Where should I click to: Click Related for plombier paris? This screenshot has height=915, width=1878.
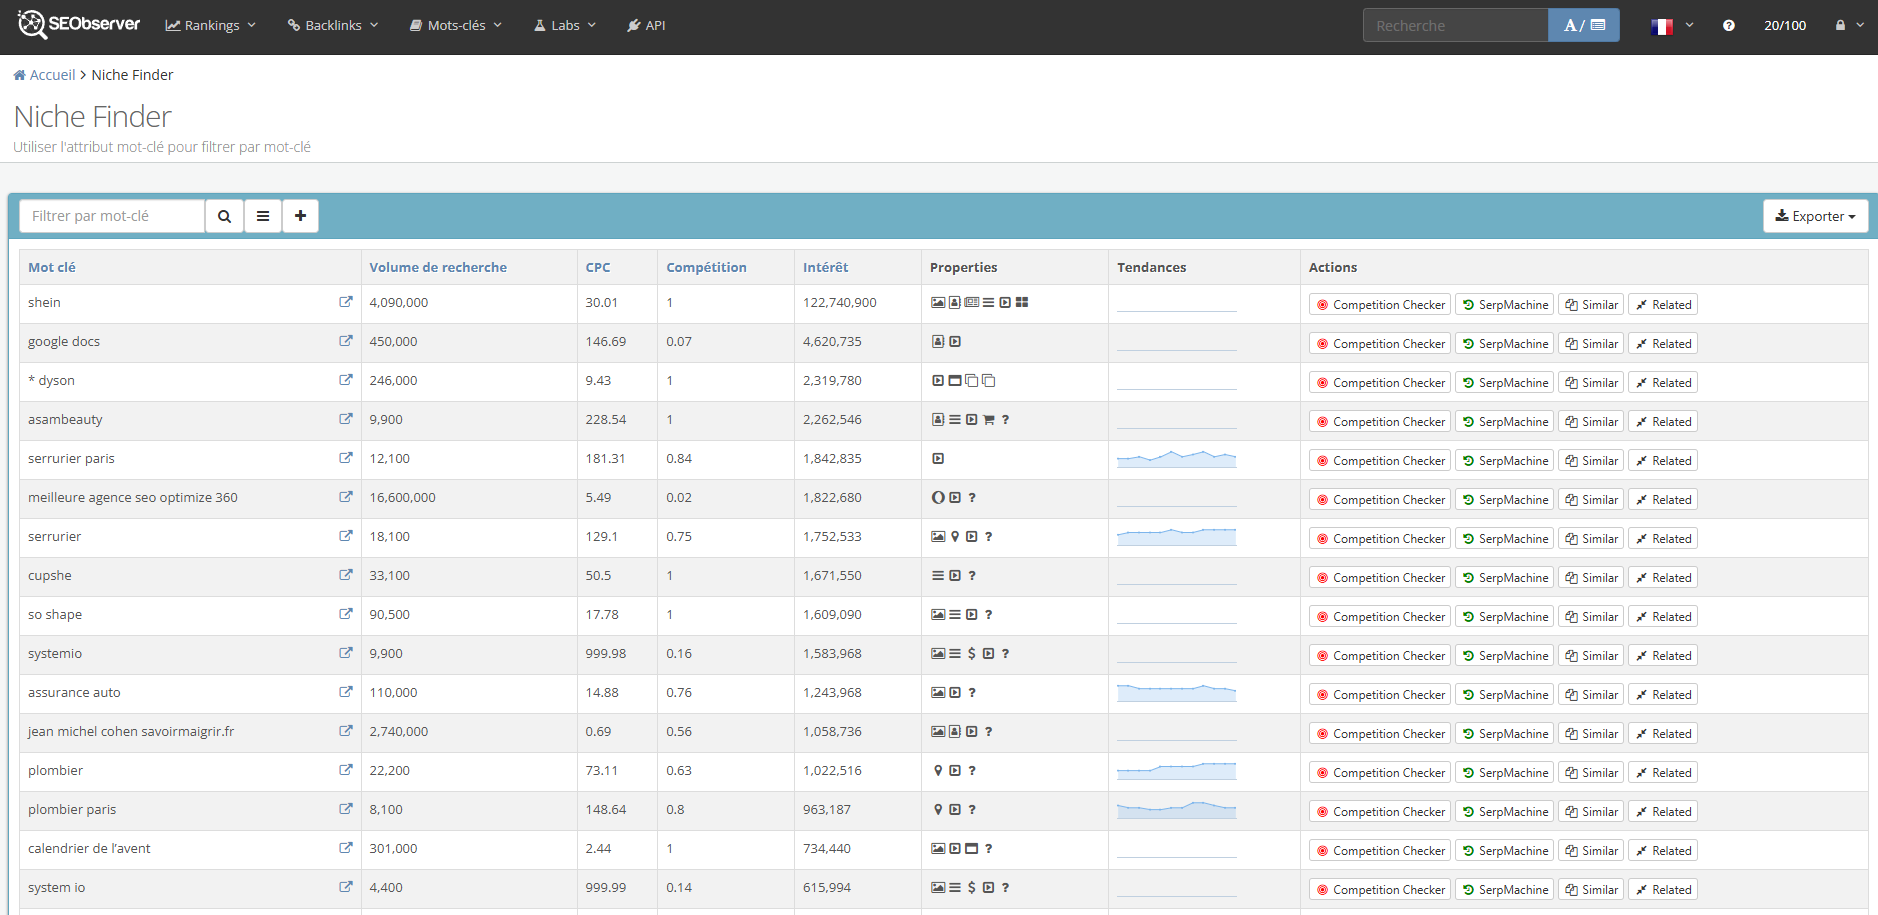point(1663,812)
